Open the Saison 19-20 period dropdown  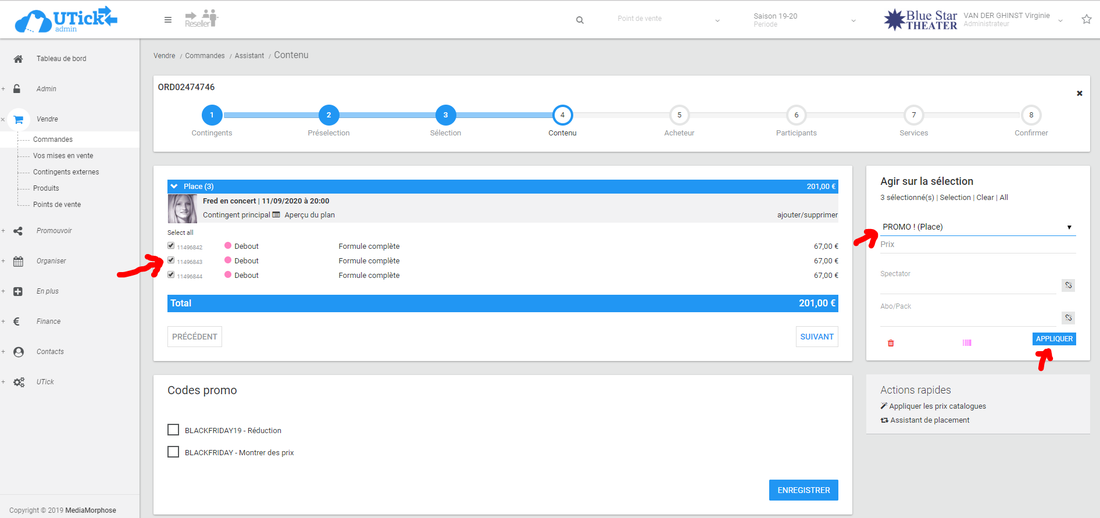click(x=804, y=20)
